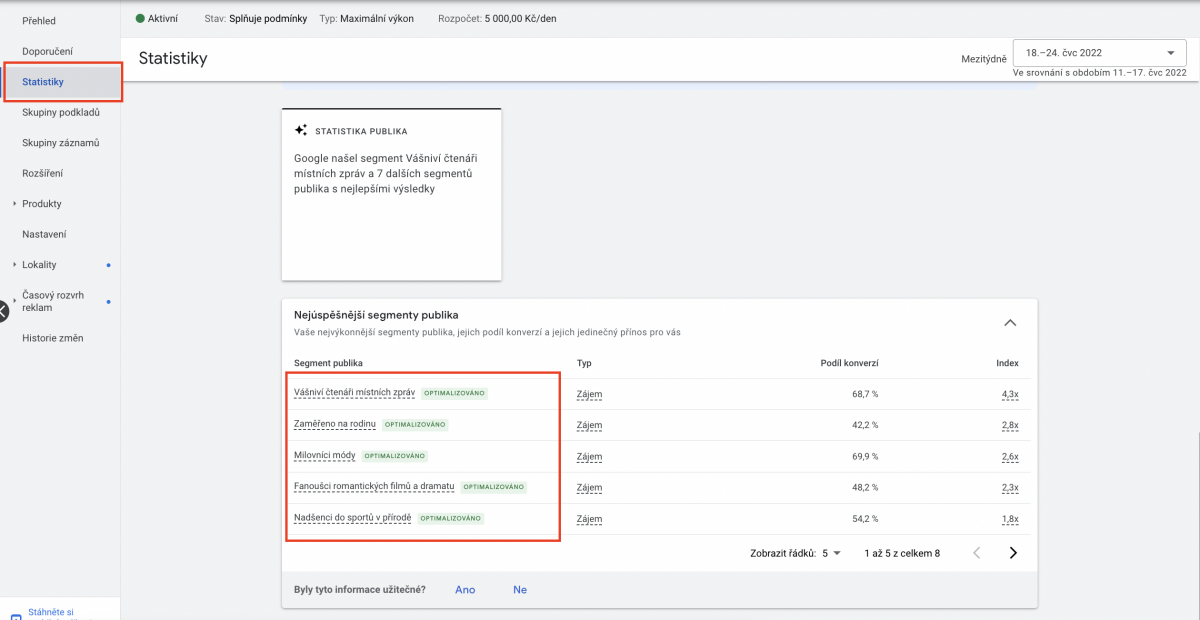
Task: Open the Zobrazit řádků rows dropdown
Action: tap(831, 553)
